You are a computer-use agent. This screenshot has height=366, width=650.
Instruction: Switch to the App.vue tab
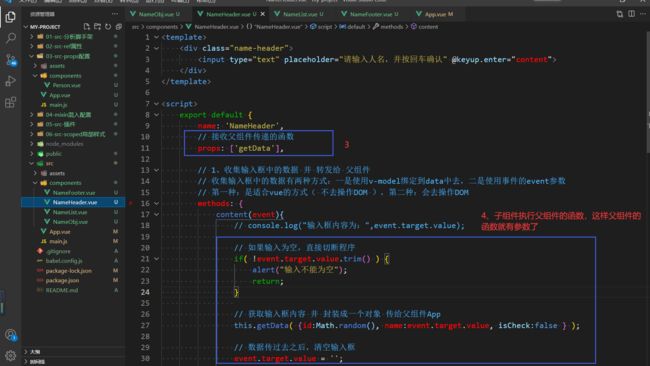(x=438, y=14)
